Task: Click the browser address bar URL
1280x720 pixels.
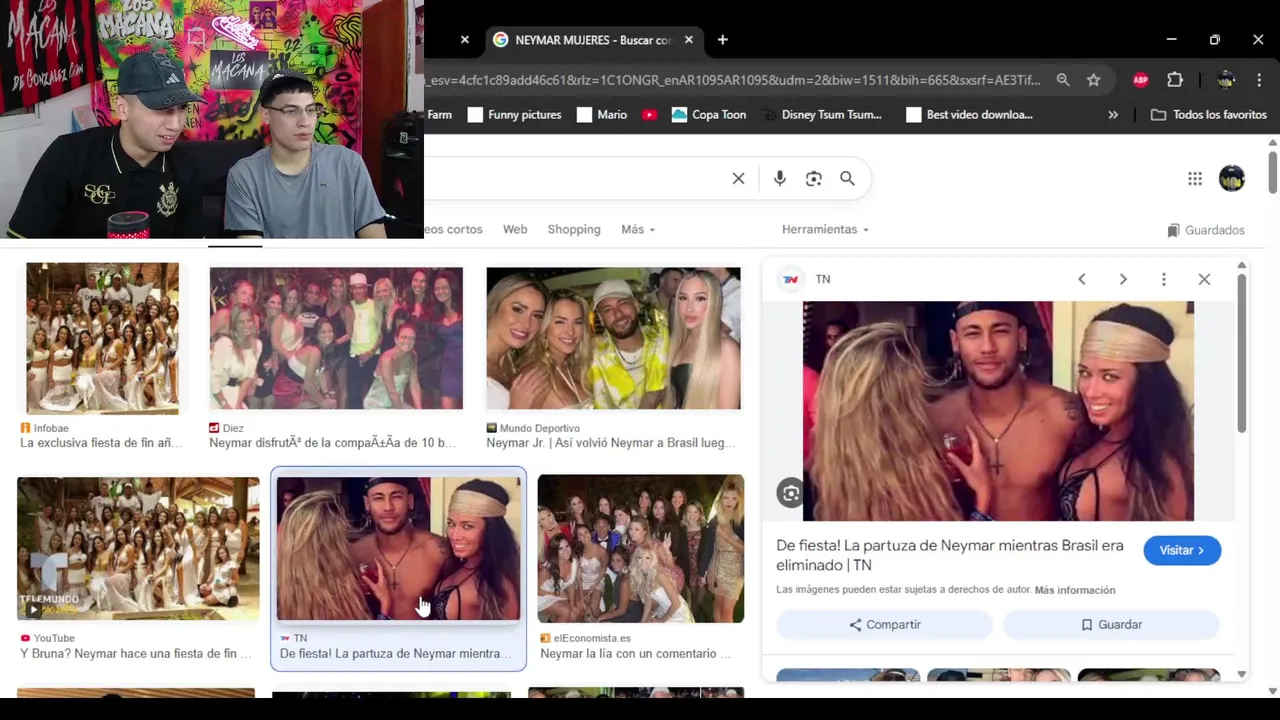Action: tap(735, 80)
